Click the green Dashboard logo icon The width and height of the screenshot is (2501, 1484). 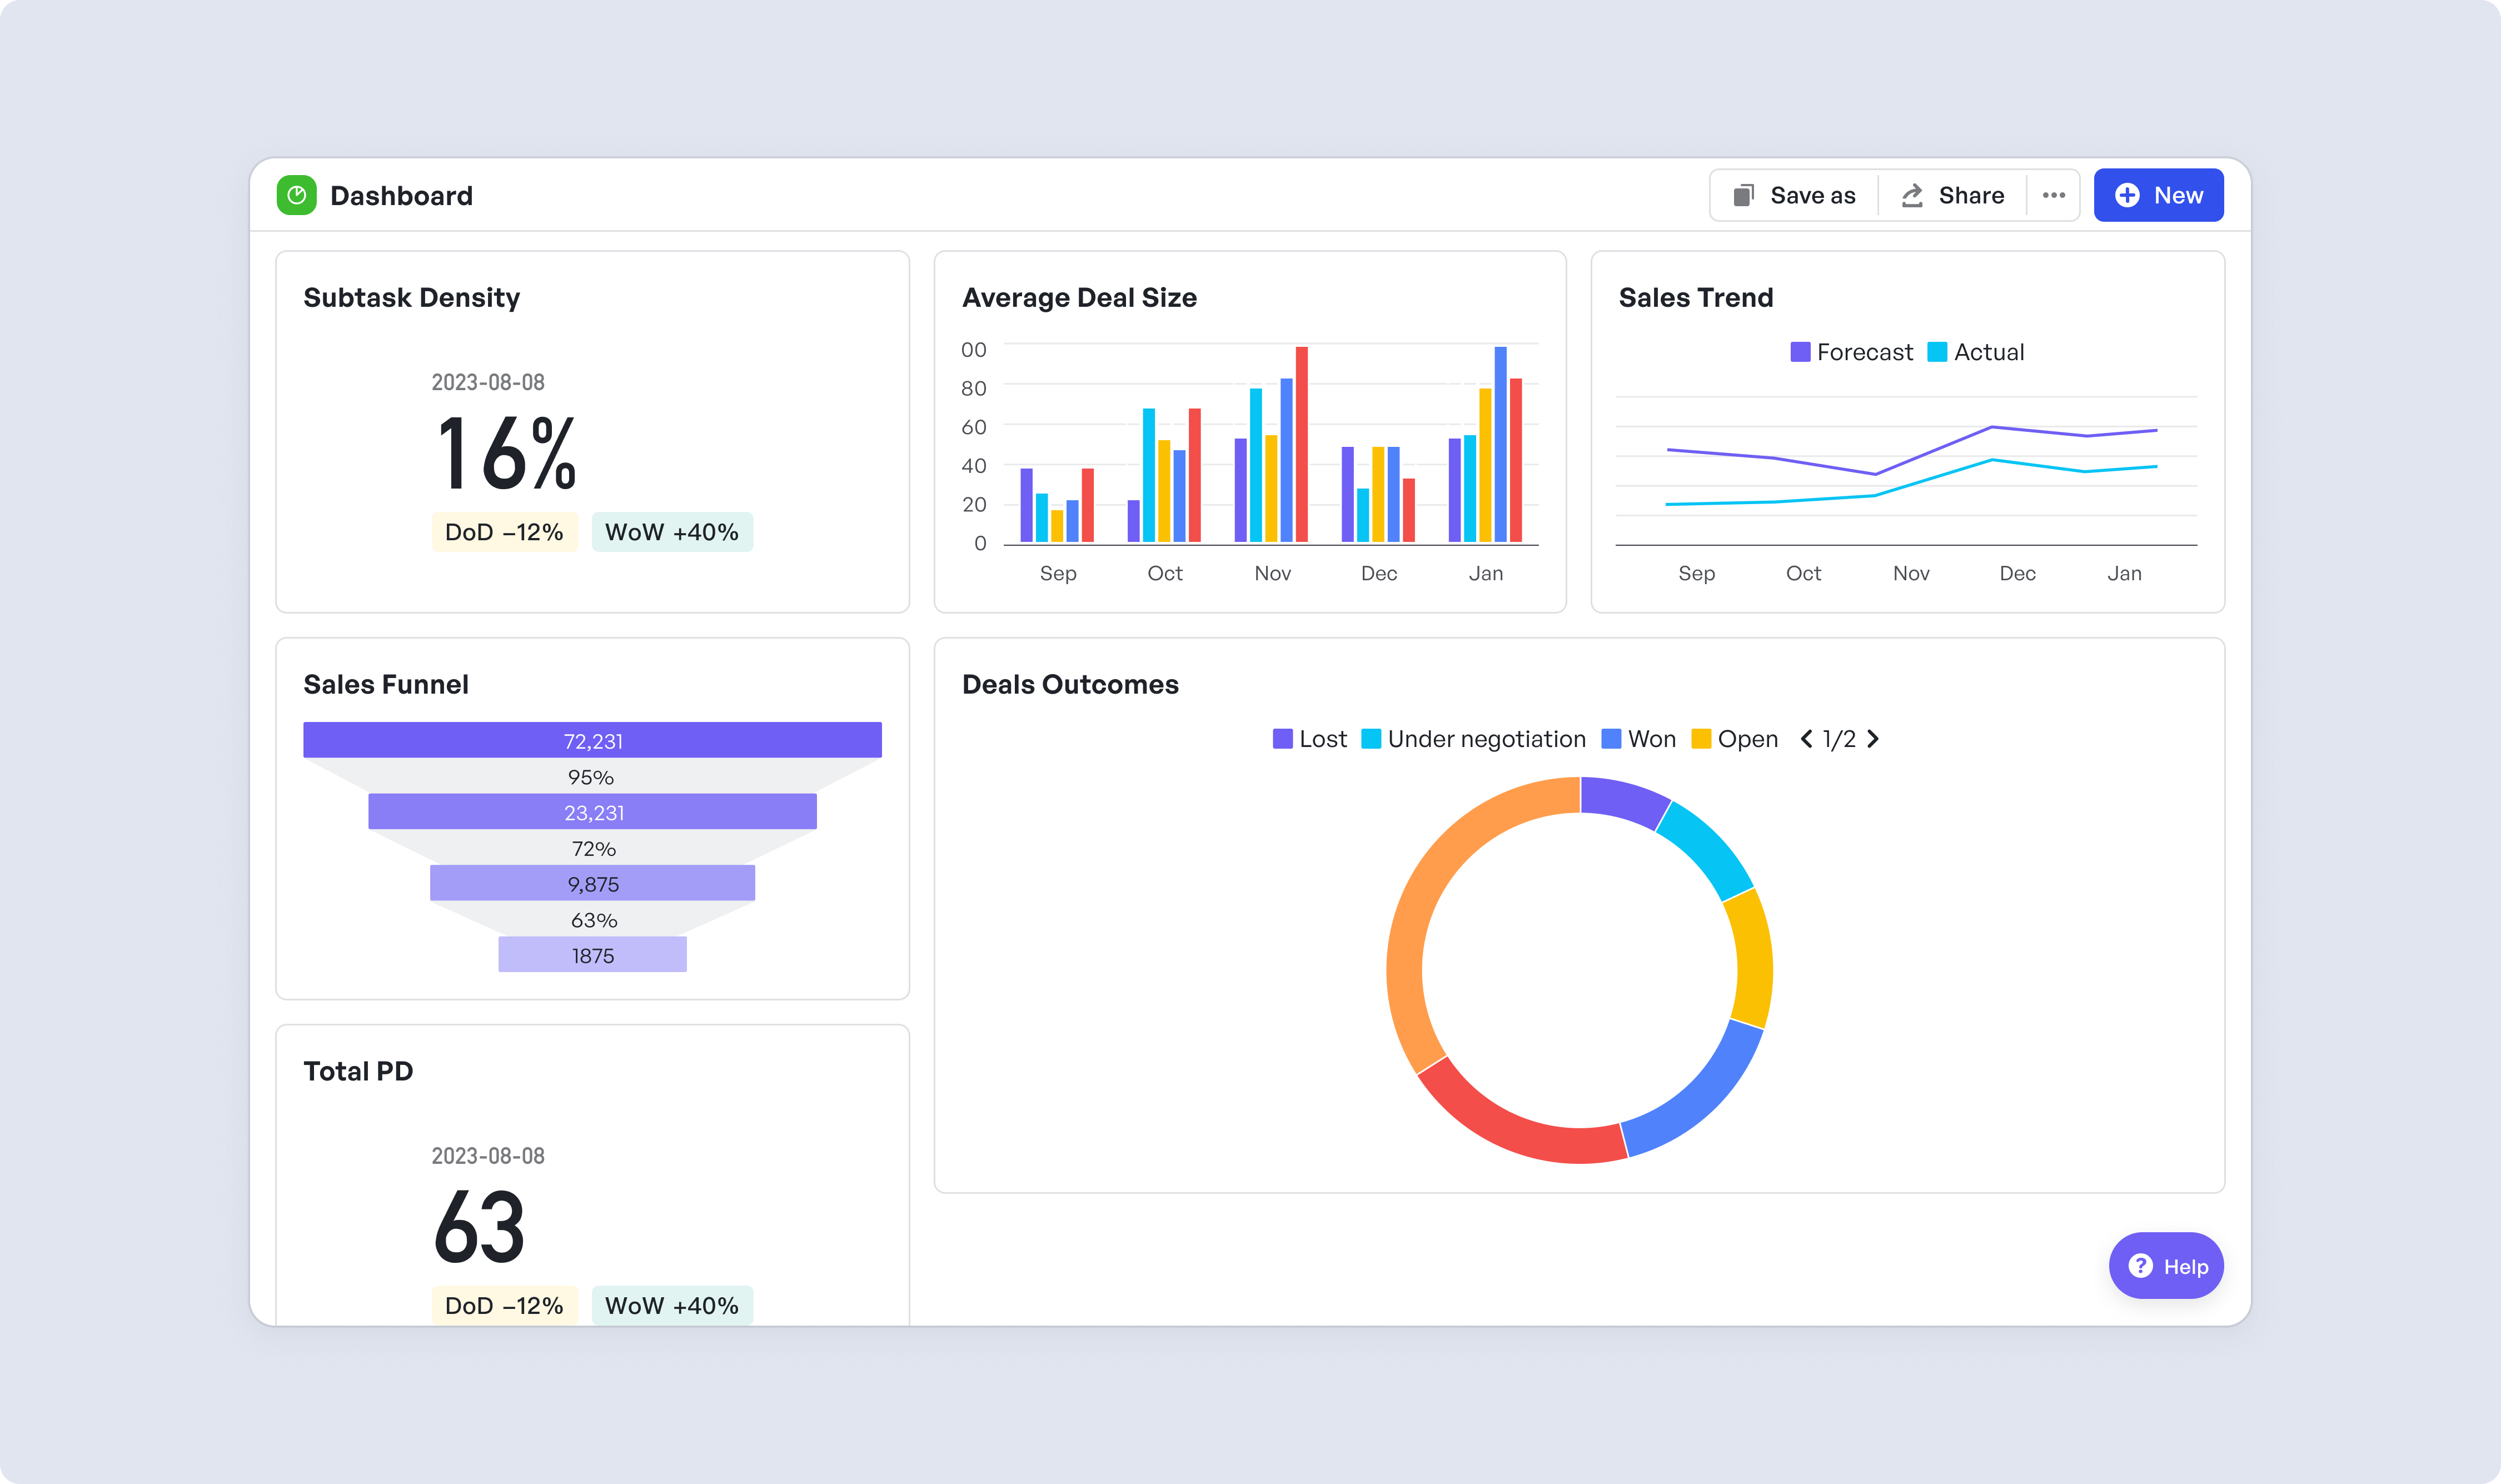296,195
